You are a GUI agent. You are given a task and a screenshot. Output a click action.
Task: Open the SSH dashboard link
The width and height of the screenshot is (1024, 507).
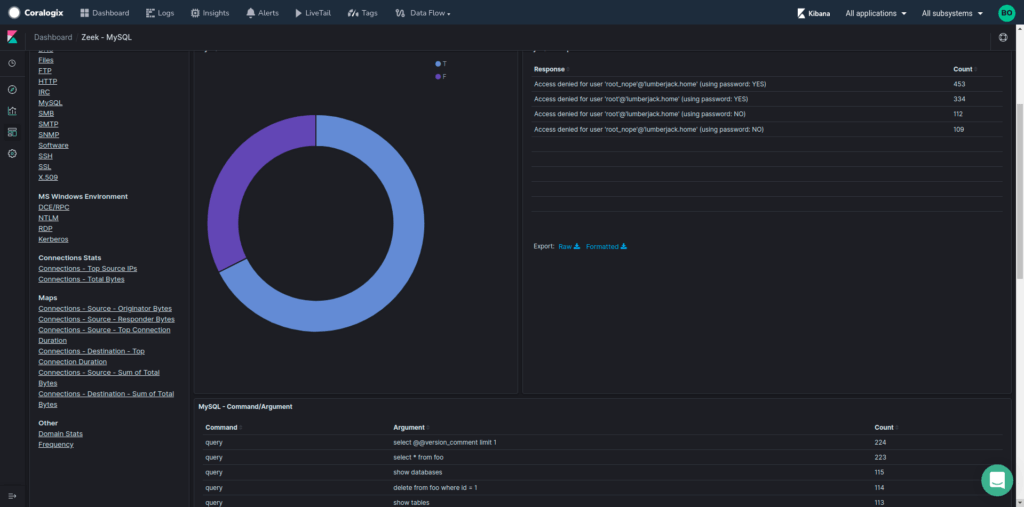pos(46,156)
